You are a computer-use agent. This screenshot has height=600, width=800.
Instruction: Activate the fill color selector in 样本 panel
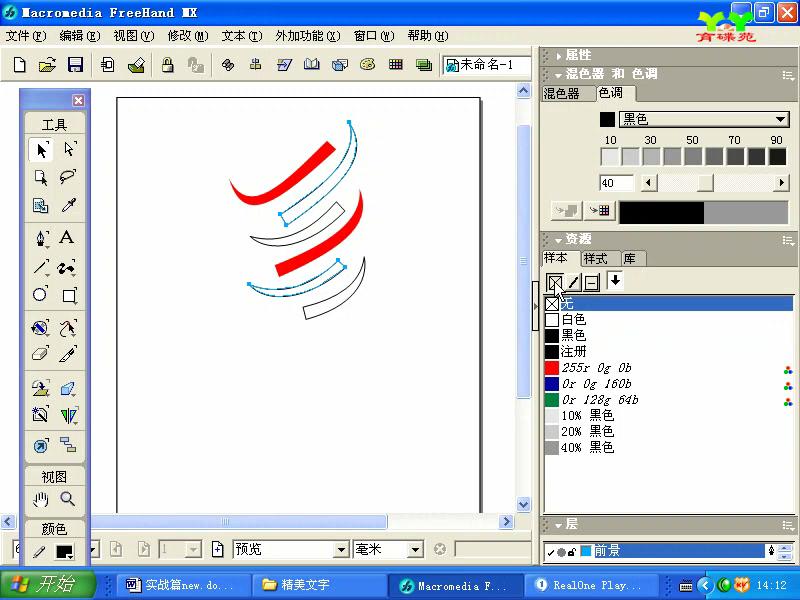pyautogui.click(x=555, y=282)
